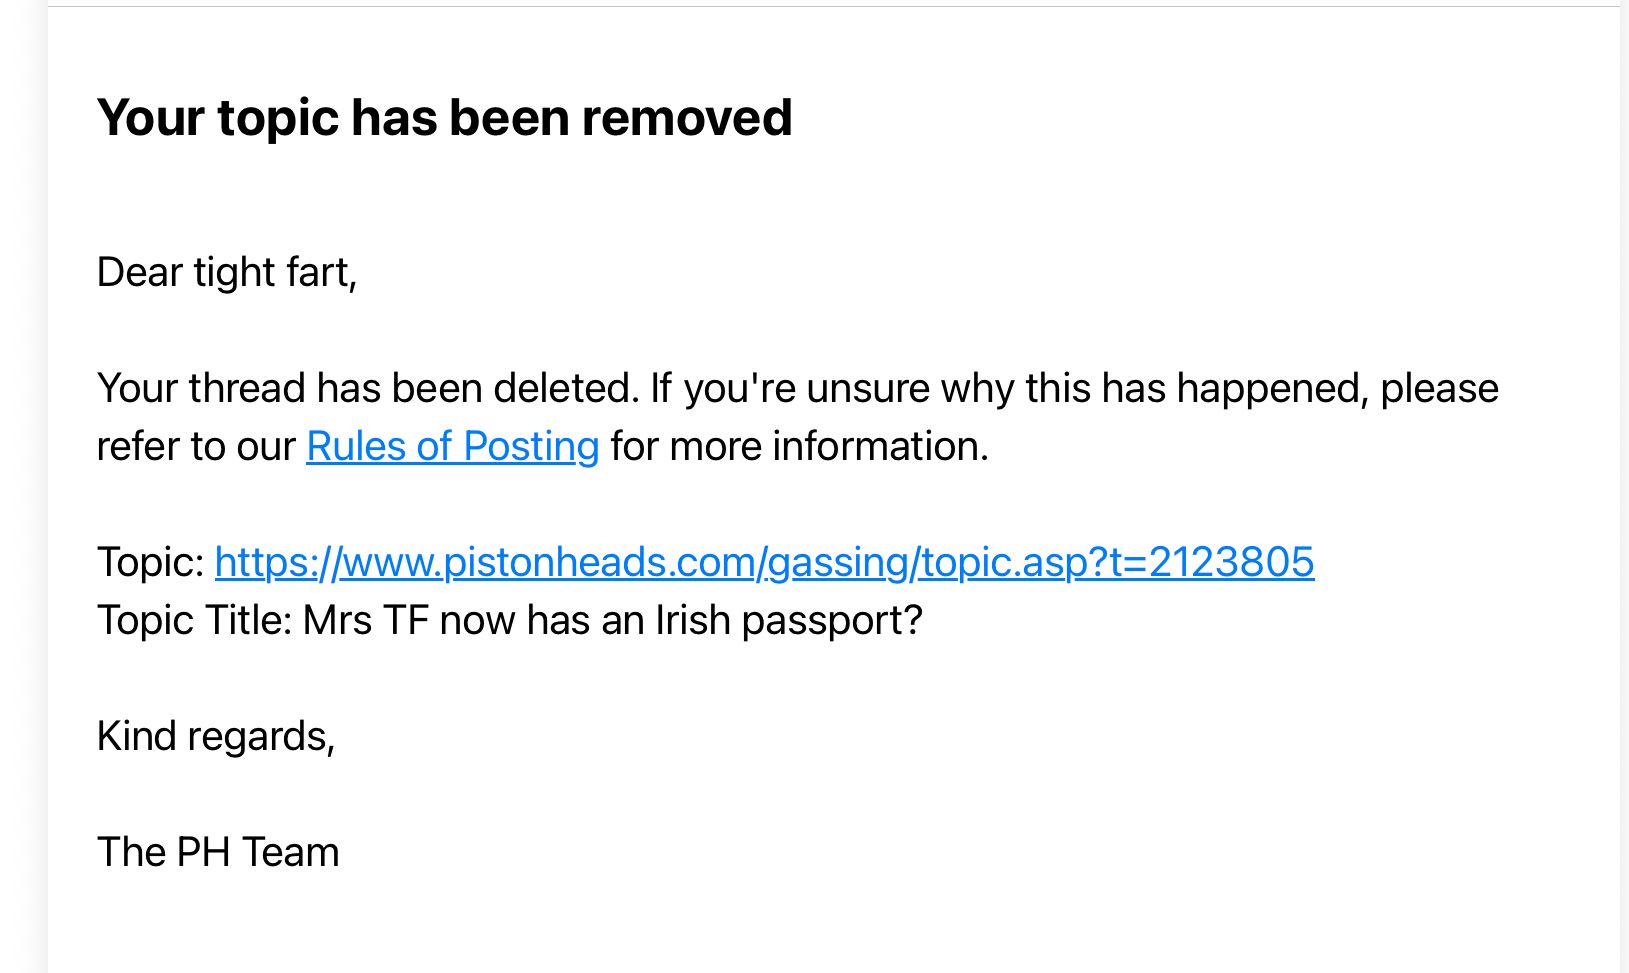
Task: Click the word "please" ending the first line
Action: (1439, 388)
